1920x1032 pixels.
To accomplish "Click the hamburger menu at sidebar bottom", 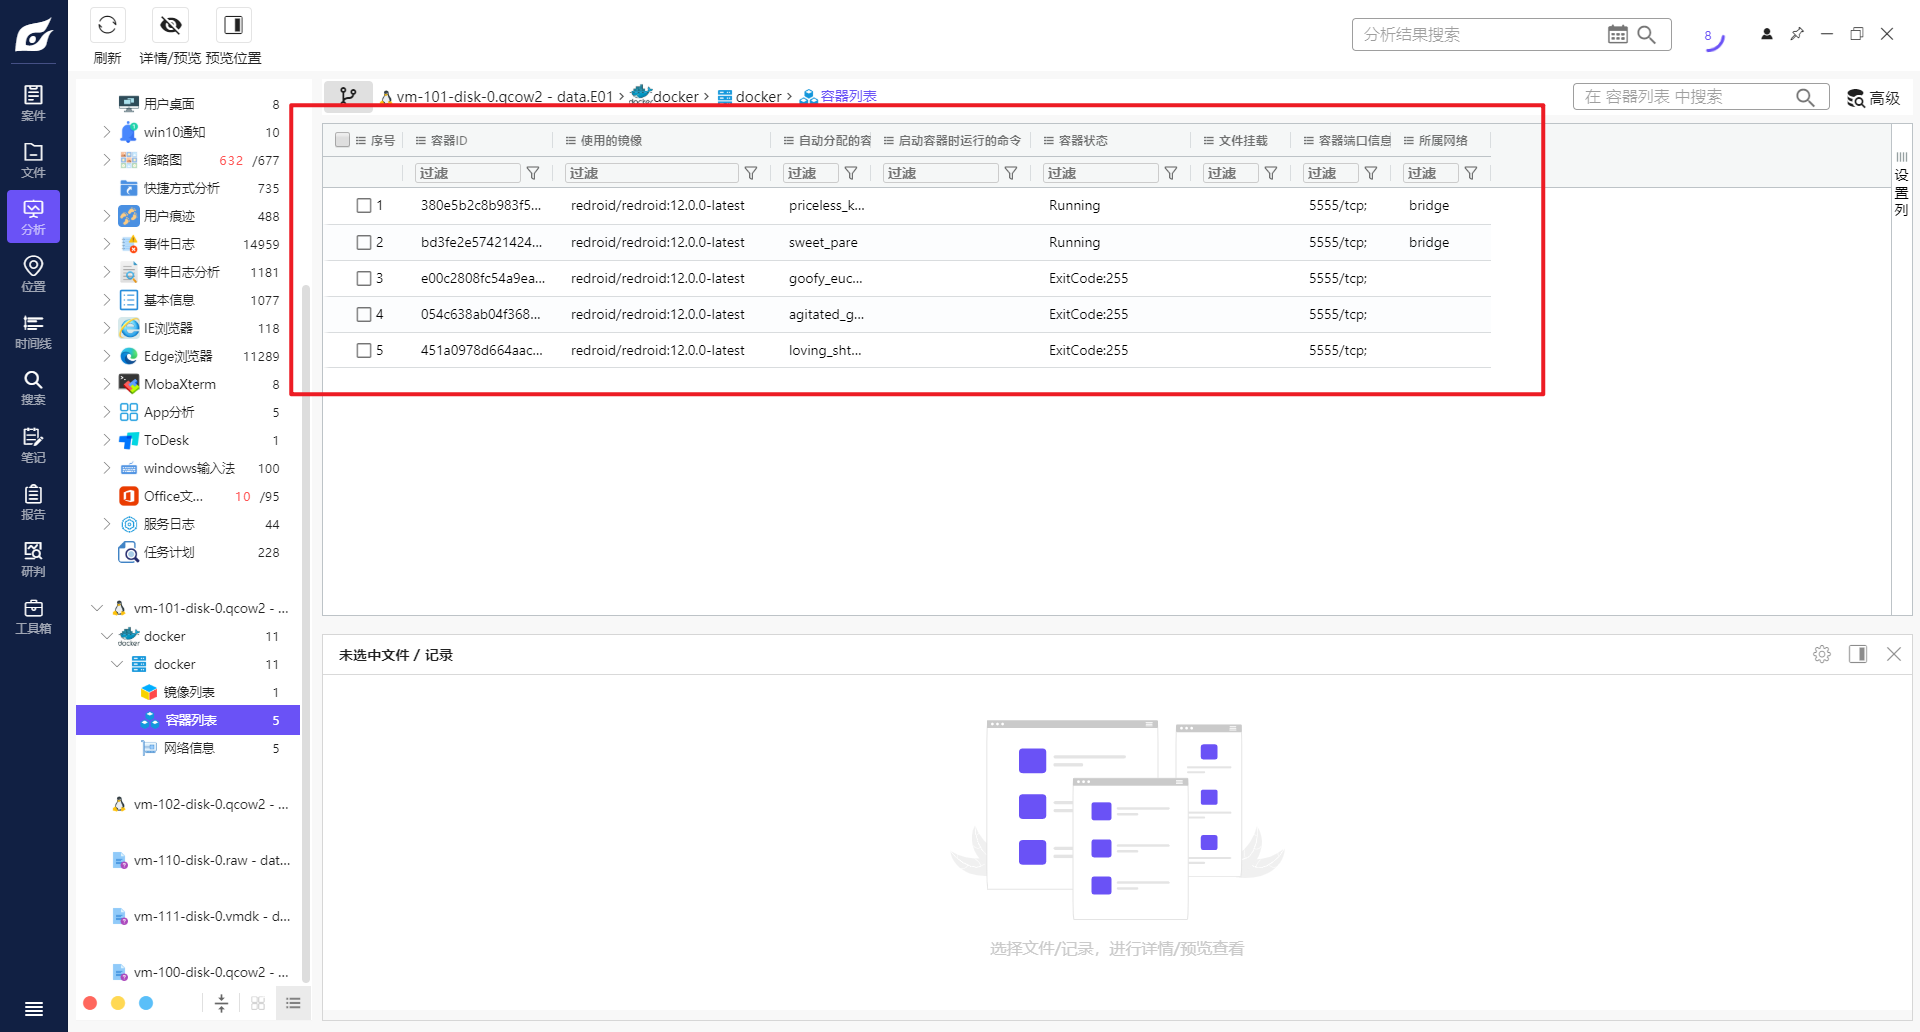I will pos(33,1009).
